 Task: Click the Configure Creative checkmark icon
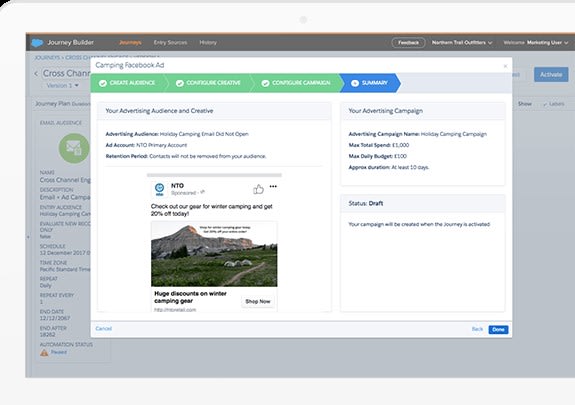pos(180,83)
